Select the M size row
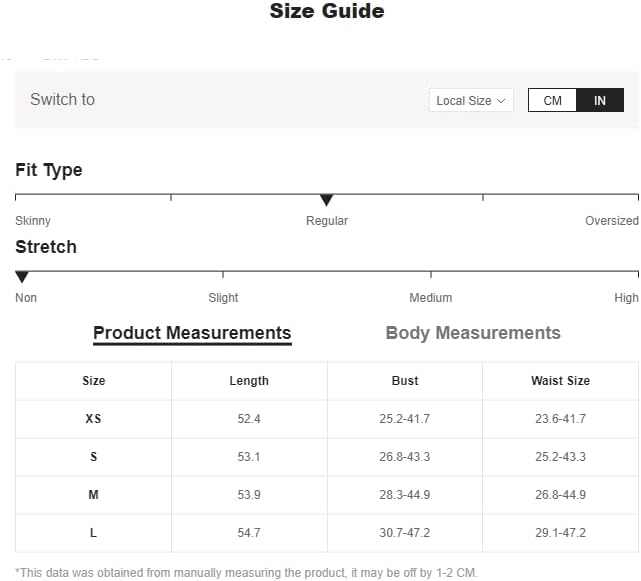The image size is (641, 581). [x=93, y=495]
